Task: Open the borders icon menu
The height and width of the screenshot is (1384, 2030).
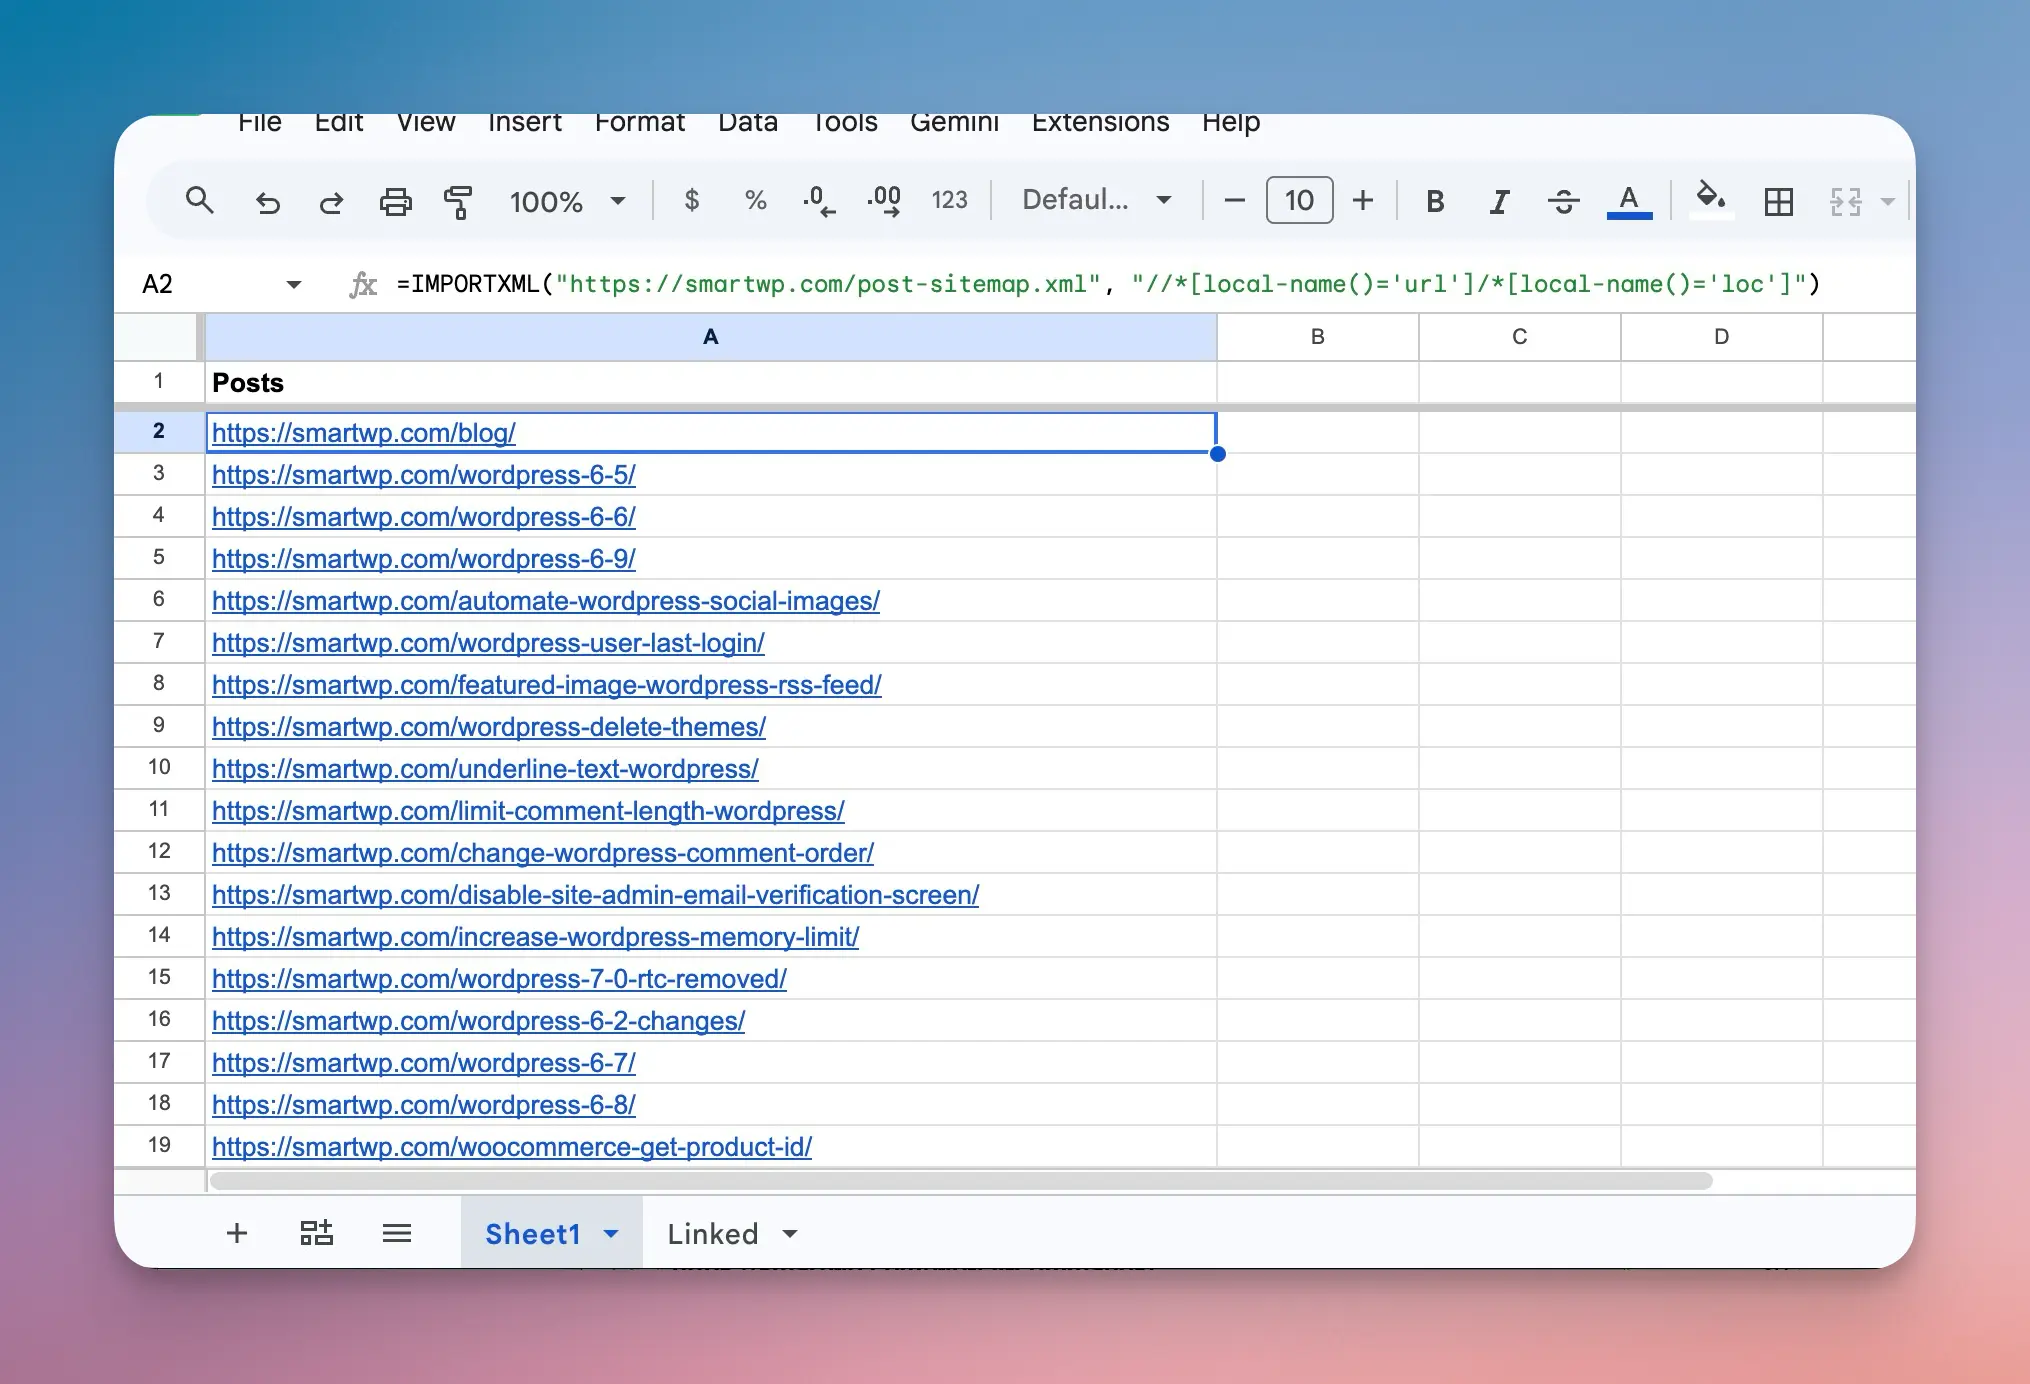Action: pyautogui.click(x=1779, y=201)
